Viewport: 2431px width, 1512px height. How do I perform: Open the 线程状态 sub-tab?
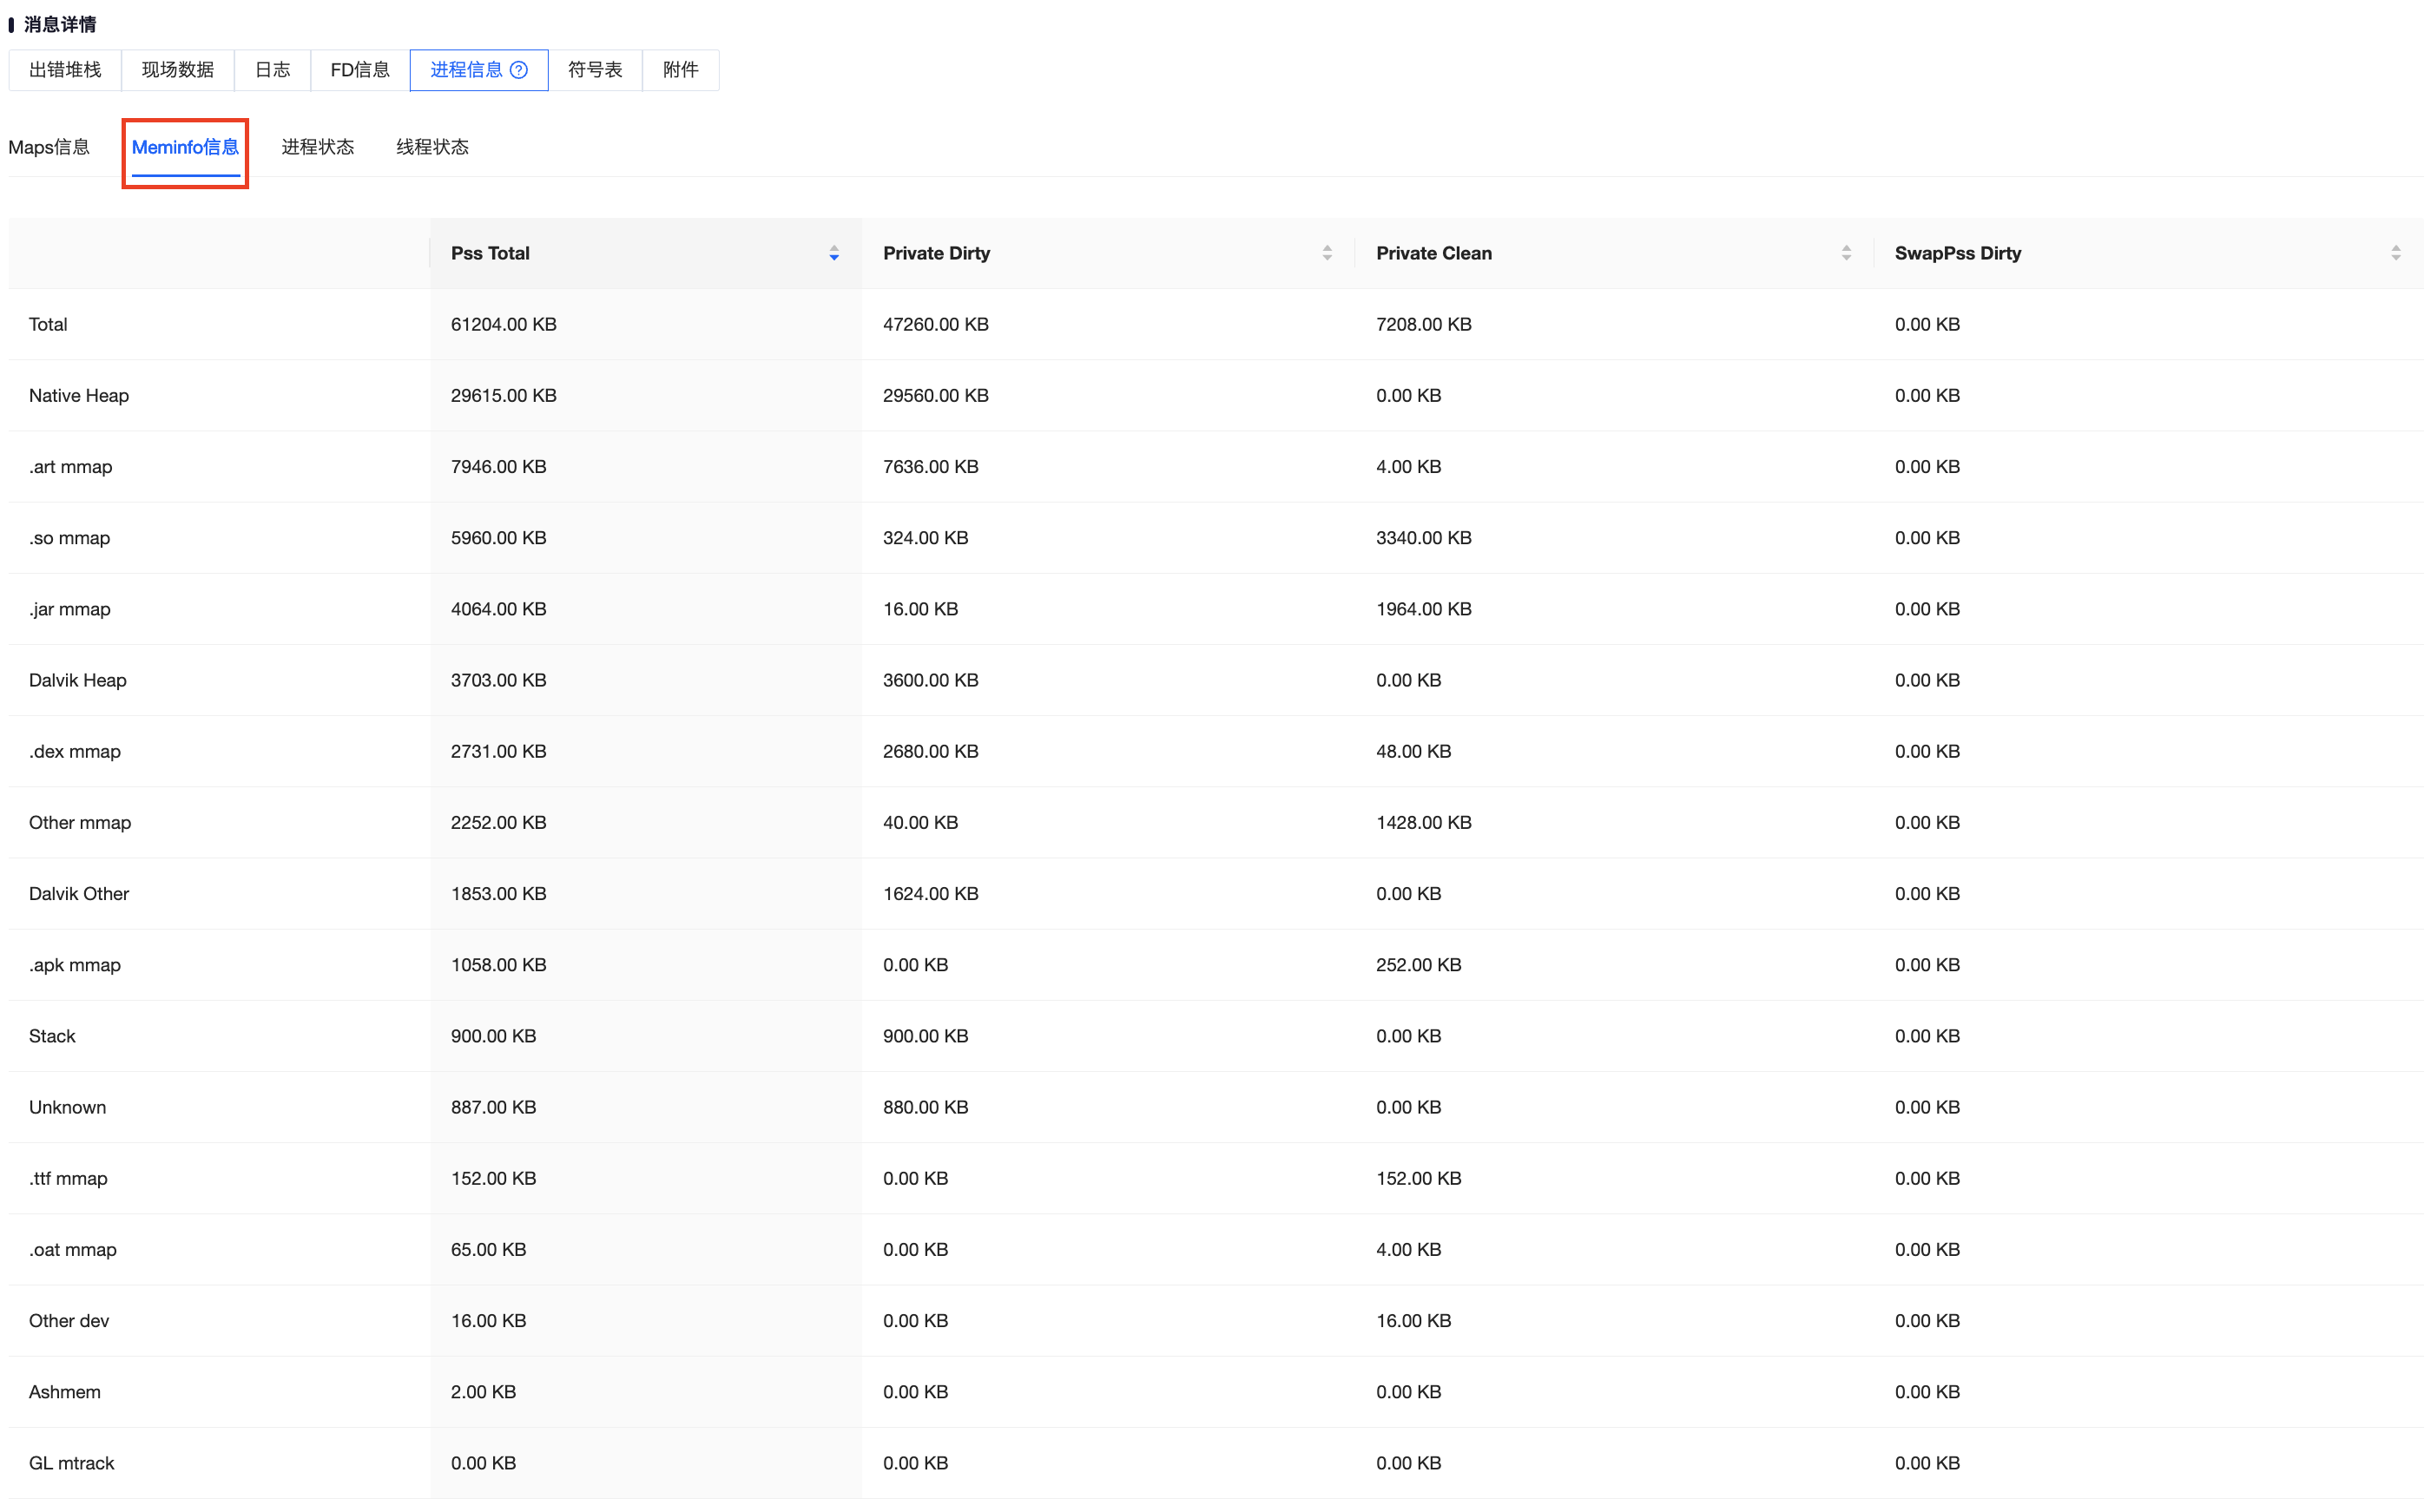[433, 147]
